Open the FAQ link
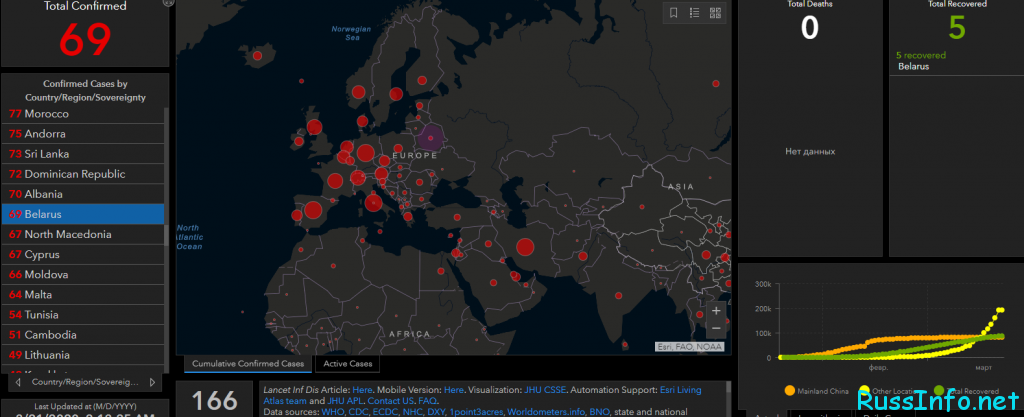1024x417 pixels. [x=427, y=401]
